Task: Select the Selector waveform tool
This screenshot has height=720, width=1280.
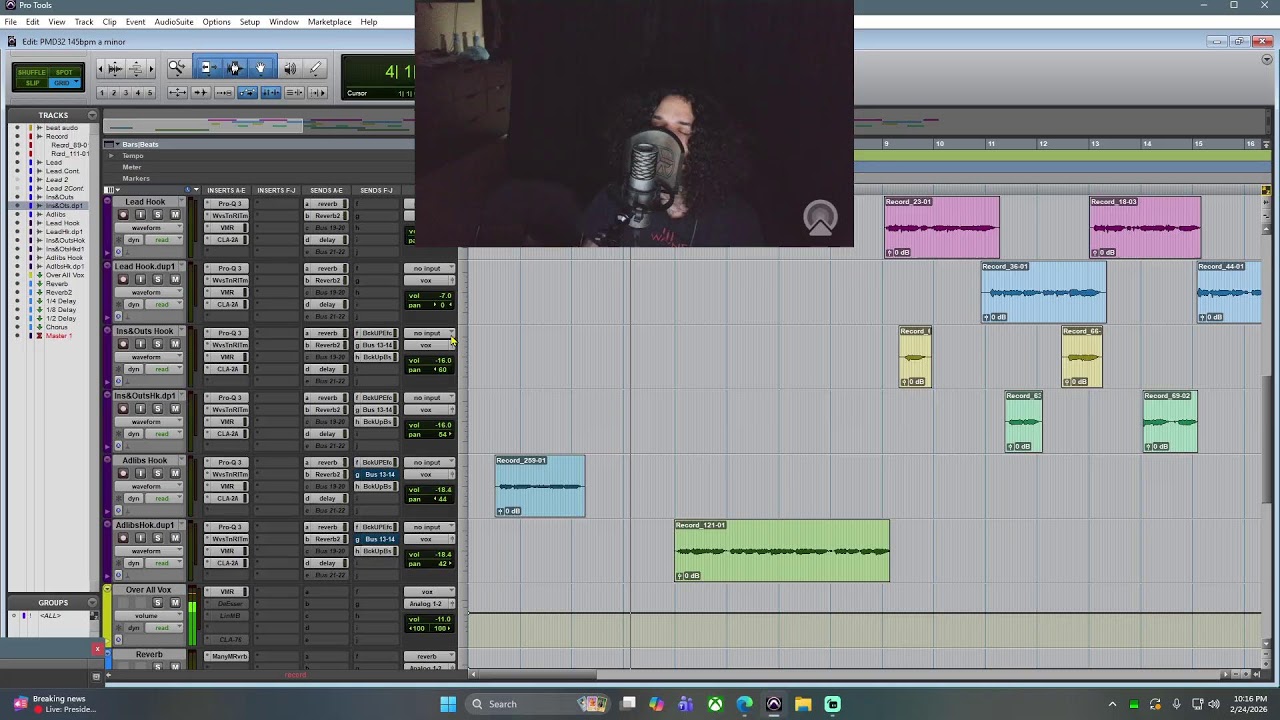Action: tap(234, 68)
